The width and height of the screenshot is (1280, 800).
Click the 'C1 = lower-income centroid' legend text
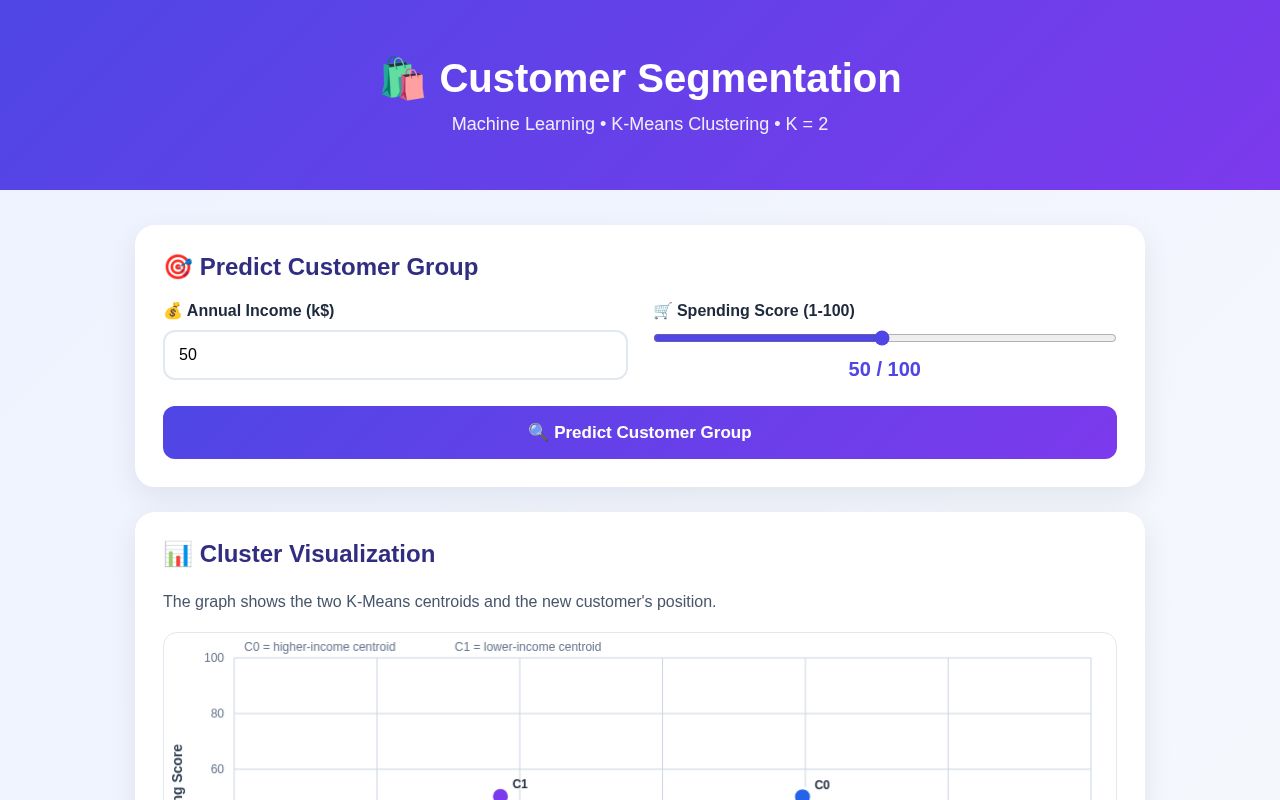pos(528,647)
